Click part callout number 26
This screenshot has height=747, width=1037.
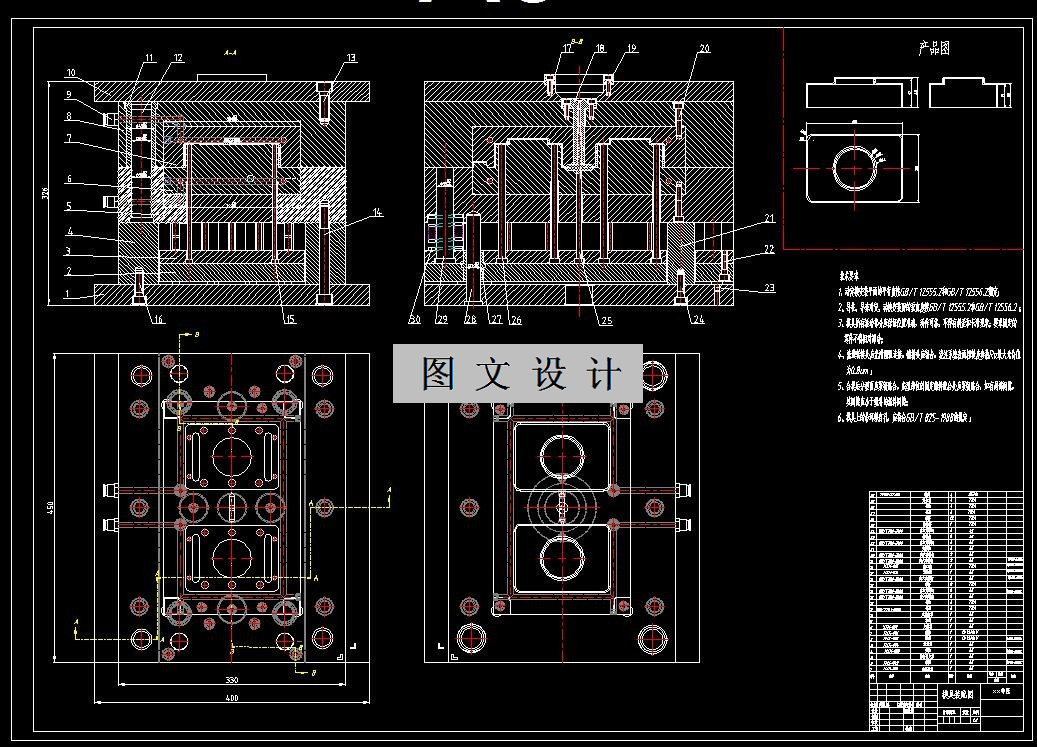[x=516, y=321]
